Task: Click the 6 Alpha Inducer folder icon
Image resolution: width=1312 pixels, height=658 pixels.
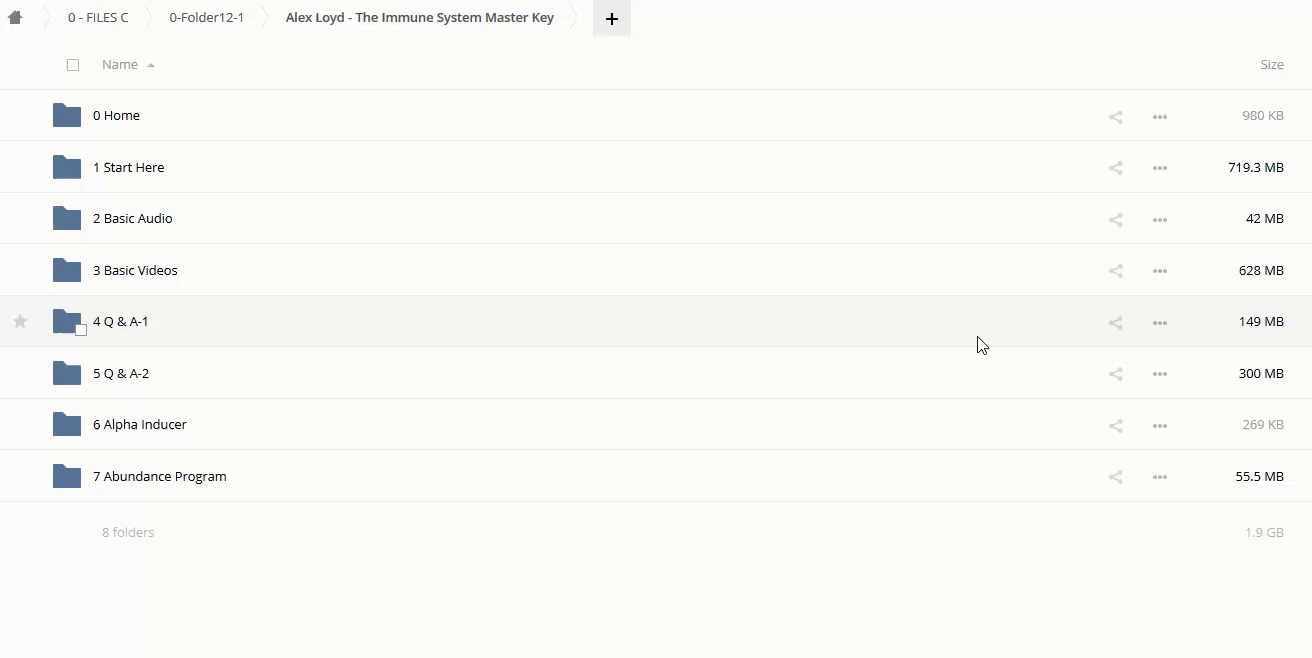Action: (x=67, y=424)
